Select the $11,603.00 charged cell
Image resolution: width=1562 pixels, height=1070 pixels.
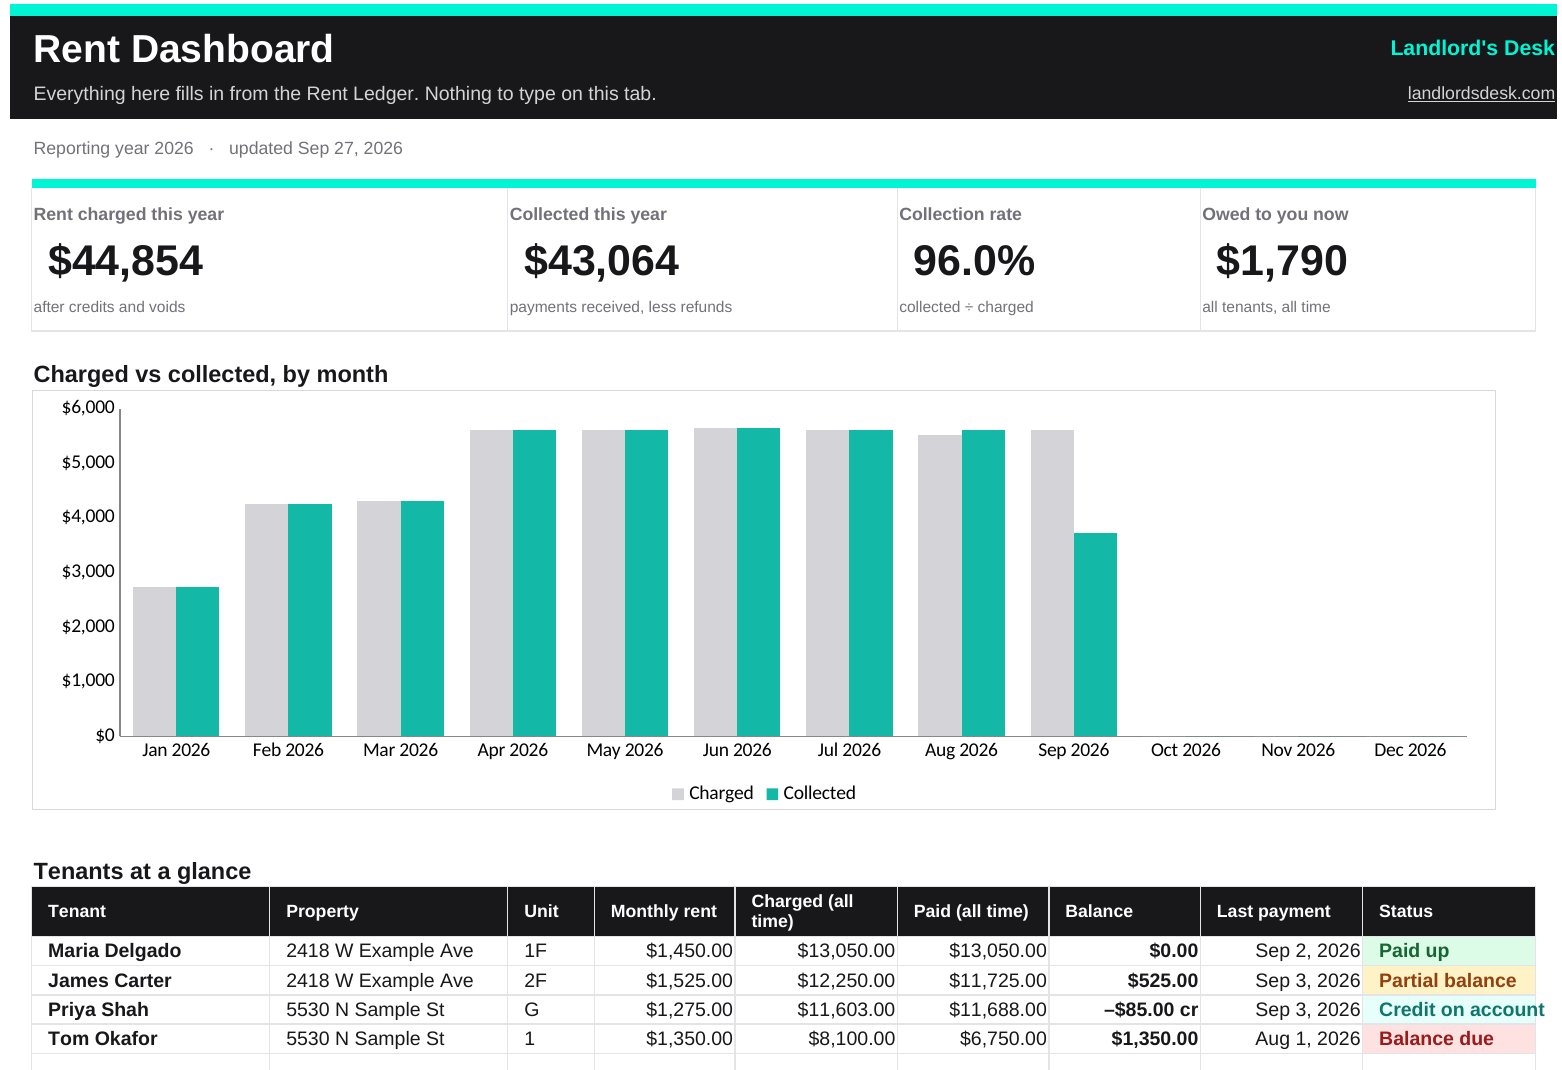(816, 1010)
